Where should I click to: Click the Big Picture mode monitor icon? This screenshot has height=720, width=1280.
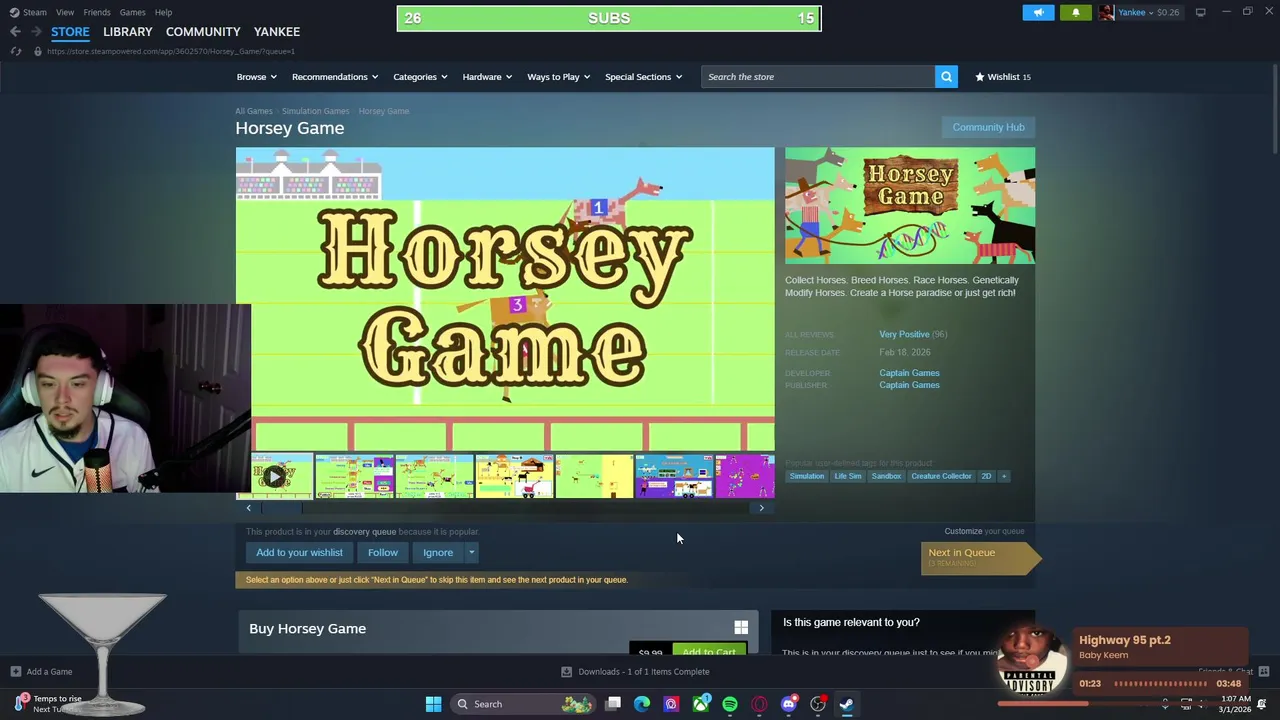[x=1200, y=12]
